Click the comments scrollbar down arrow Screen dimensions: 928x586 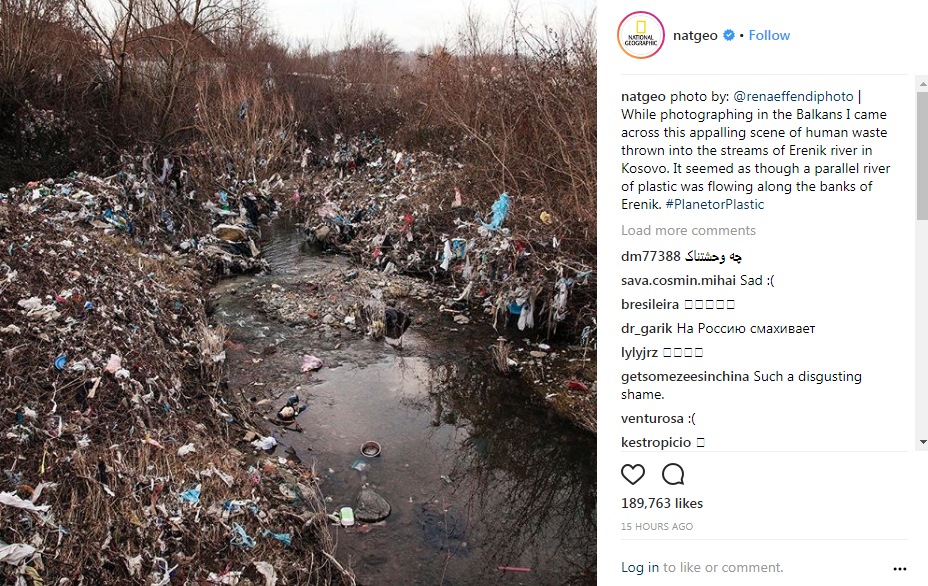(x=922, y=442)
